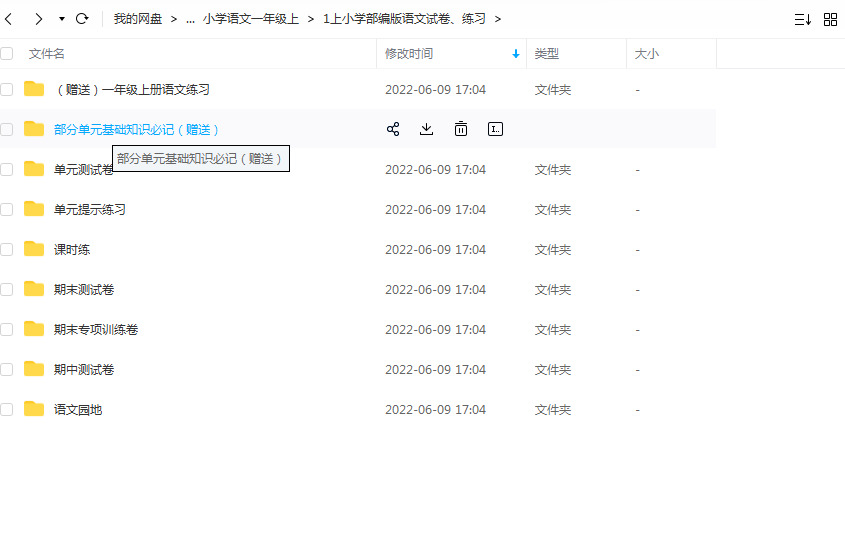The height and width of the screenshot is (547, 845).
Task: Select 1上小学部编版语文试卷、练习 breadcrumb
Action: 404,19
